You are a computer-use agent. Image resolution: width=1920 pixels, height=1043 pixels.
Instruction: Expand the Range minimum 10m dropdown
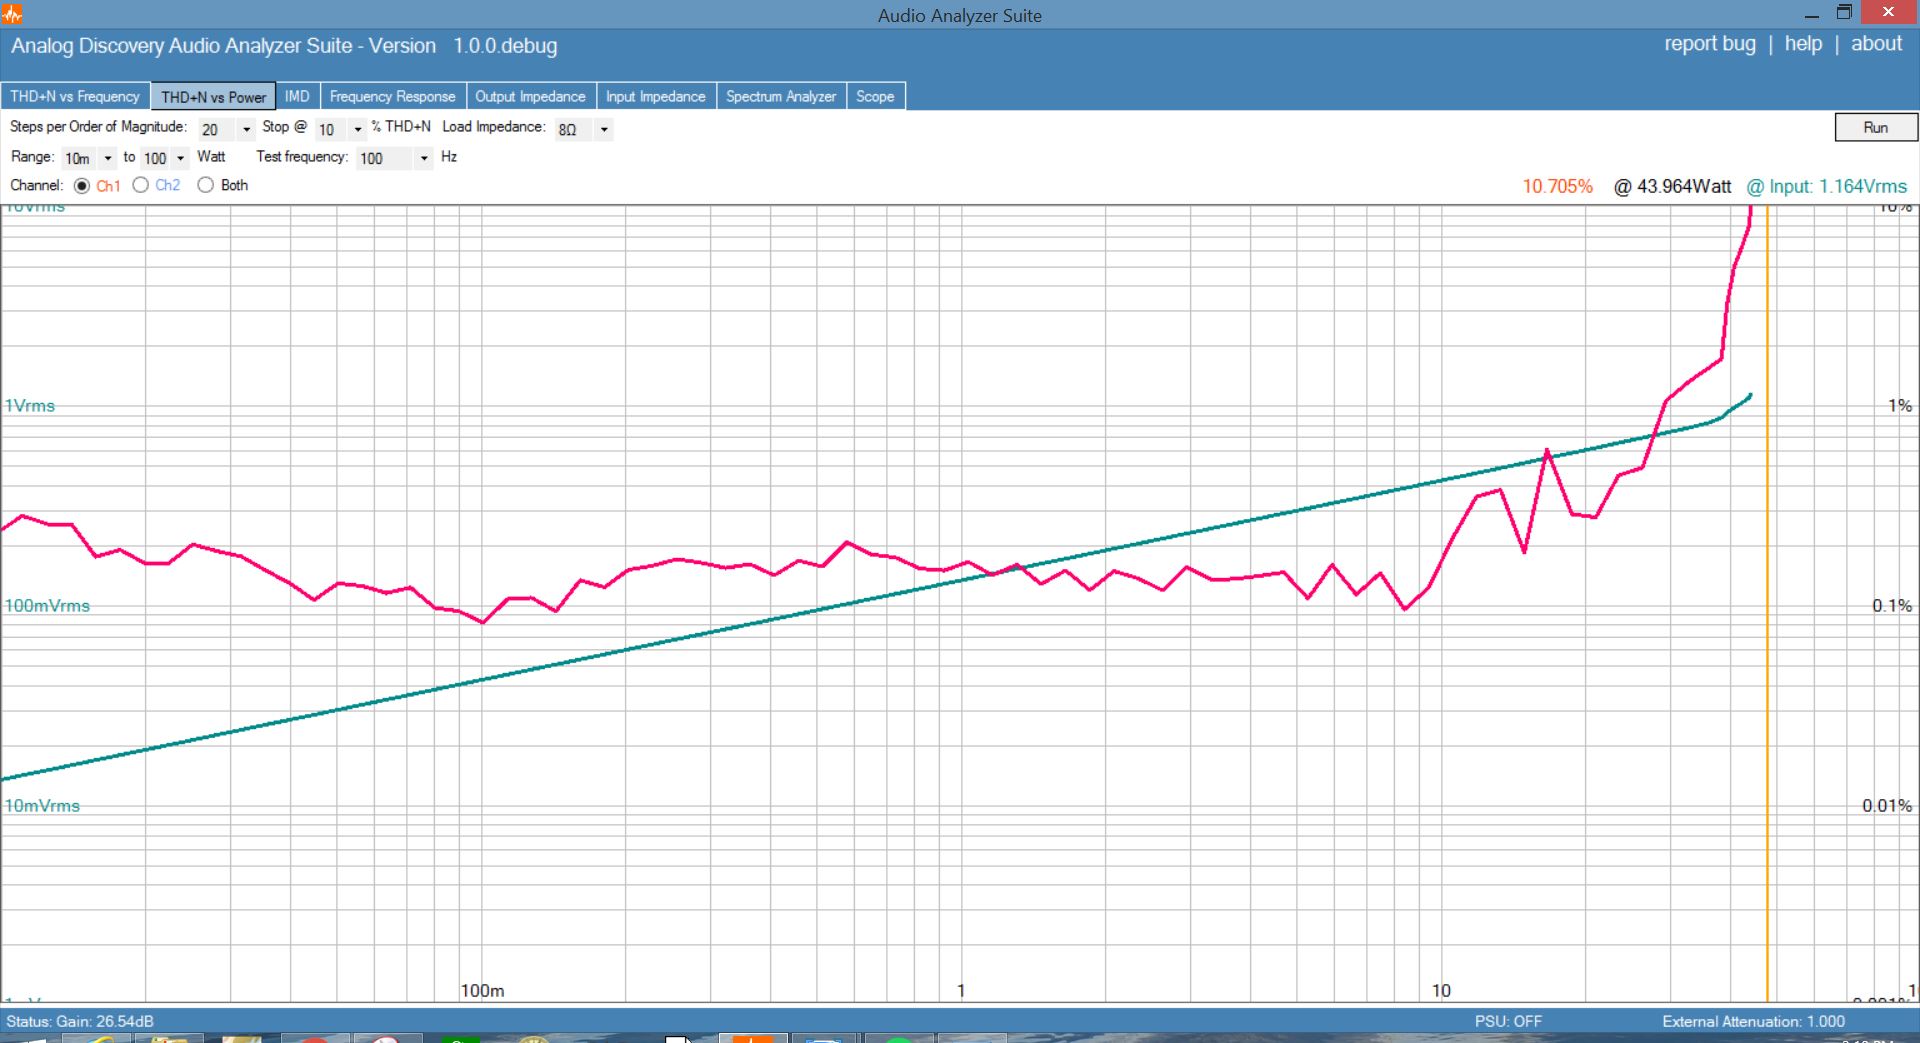coord(108,158)
